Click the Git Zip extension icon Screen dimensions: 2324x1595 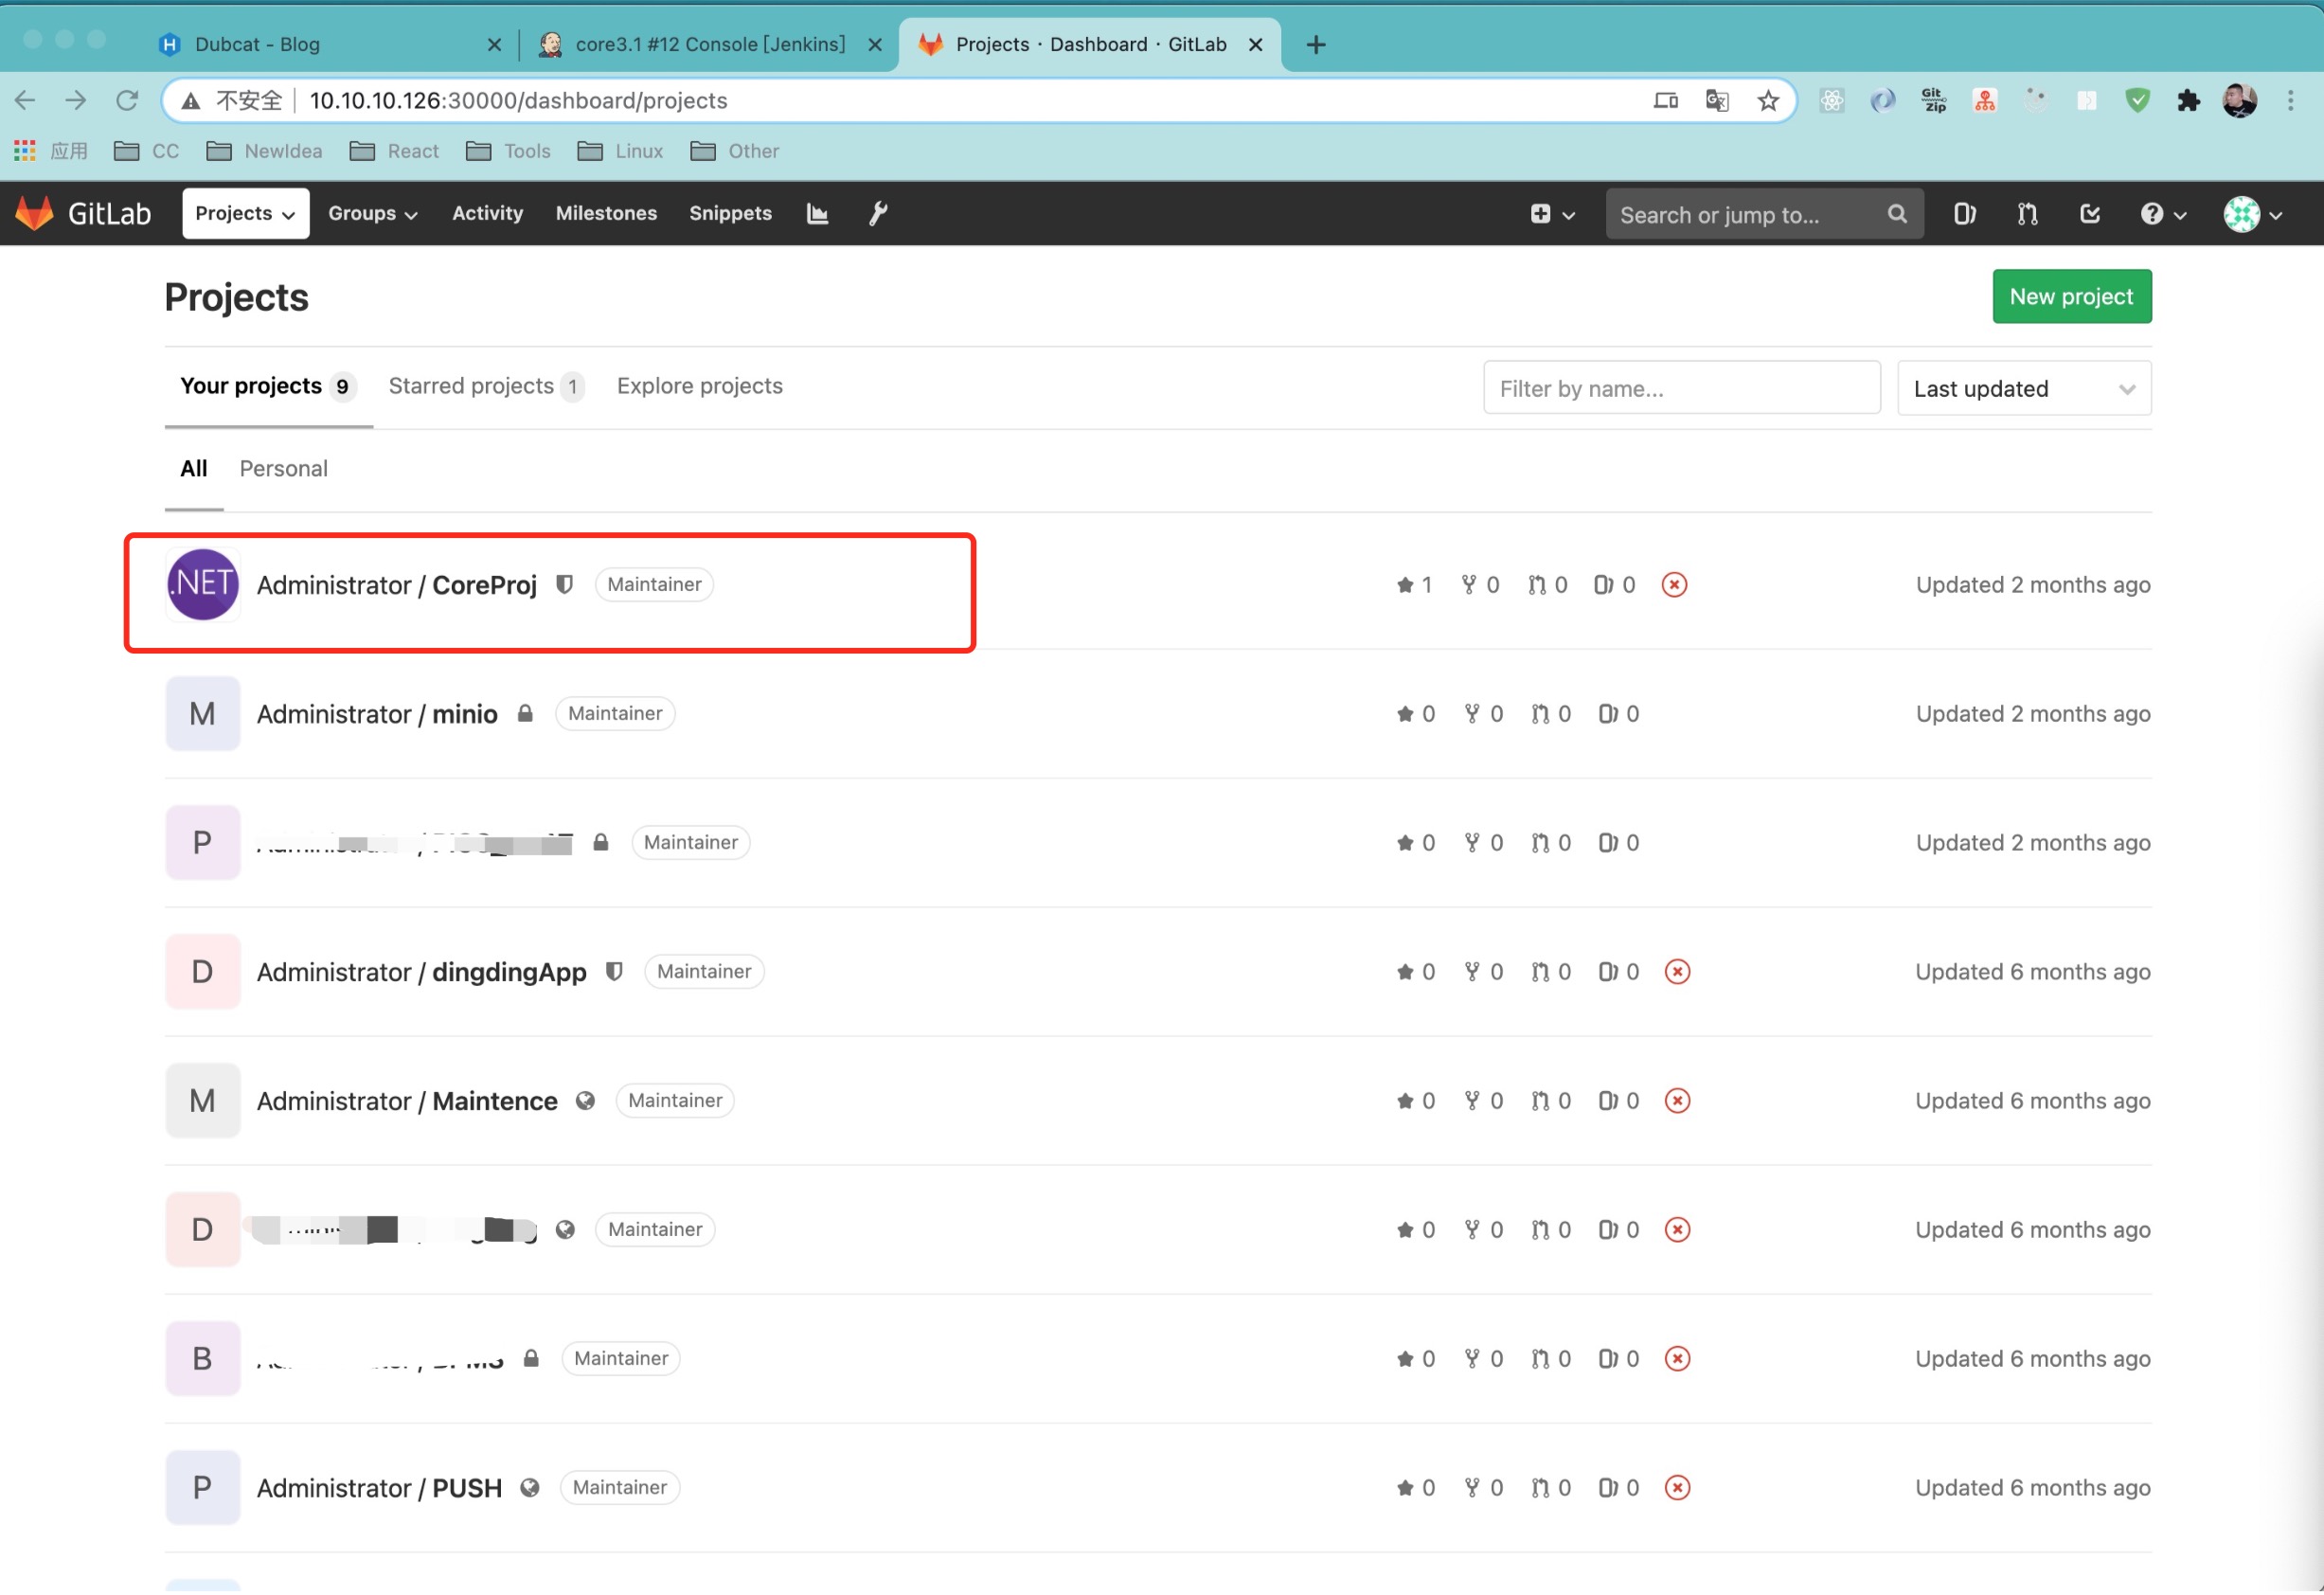(x=1933, y=100)
